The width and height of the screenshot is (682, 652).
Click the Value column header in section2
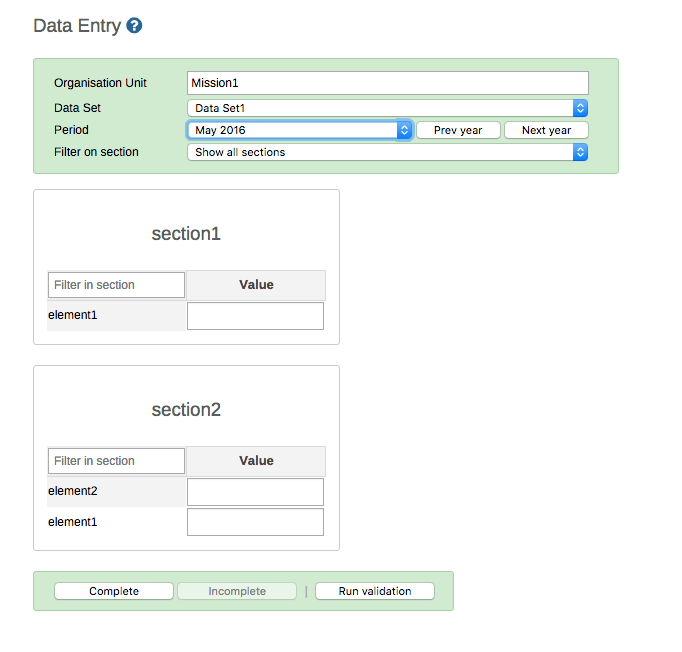click(x=256, y=461)
